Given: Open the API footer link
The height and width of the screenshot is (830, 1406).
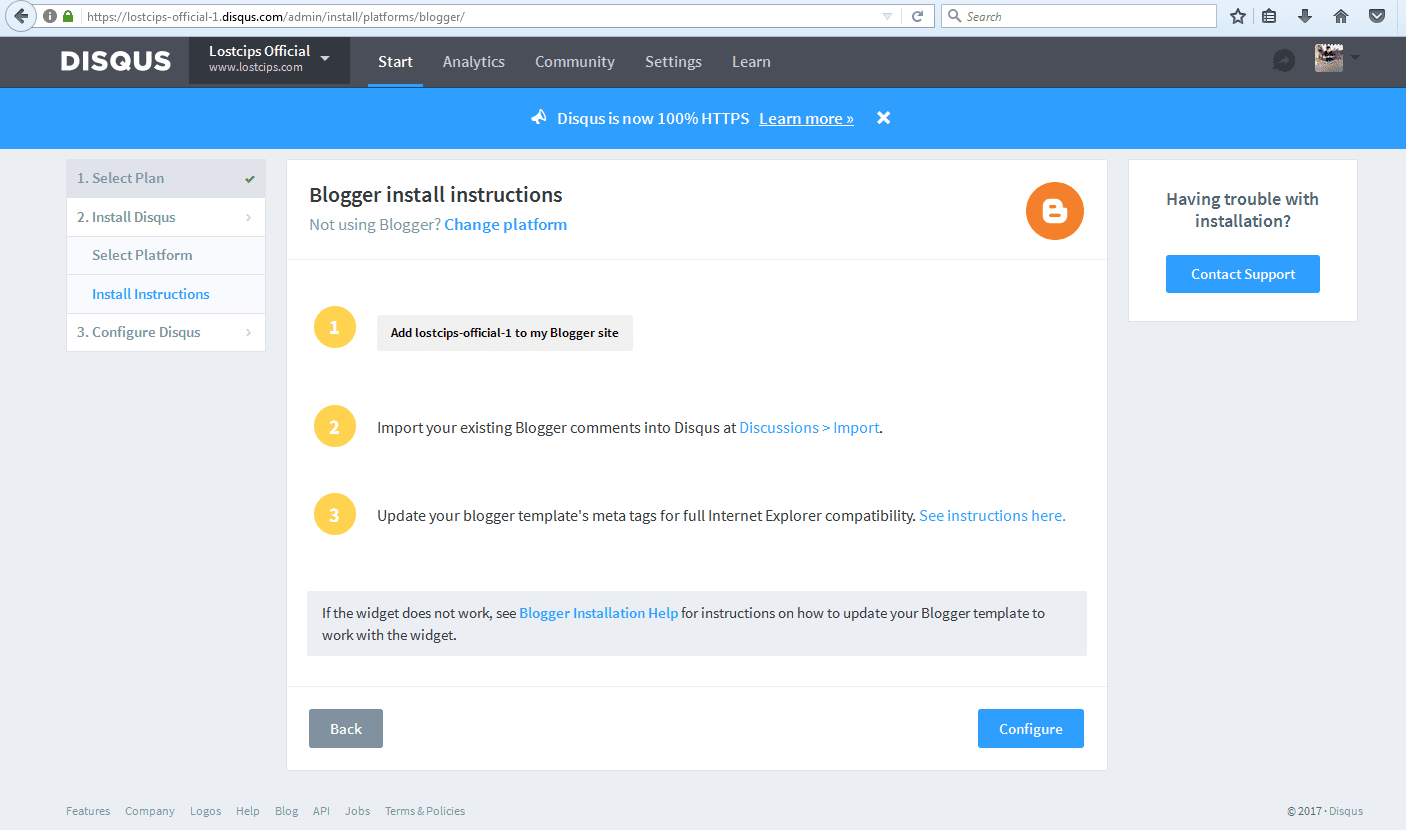Looking at the screenshot, I should coord(321,811).
